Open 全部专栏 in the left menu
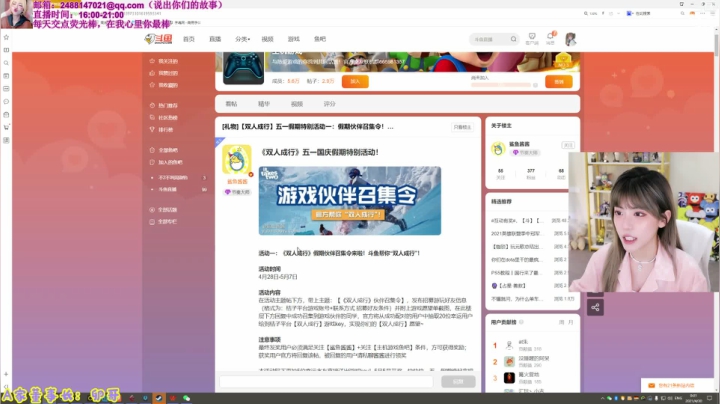The image size is (720, 404). pos(168,222)
